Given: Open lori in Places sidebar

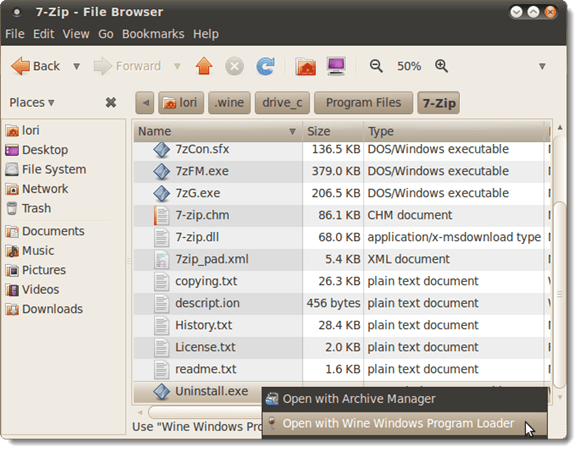Looking at the screenshot, I should (x=23, y=131).
